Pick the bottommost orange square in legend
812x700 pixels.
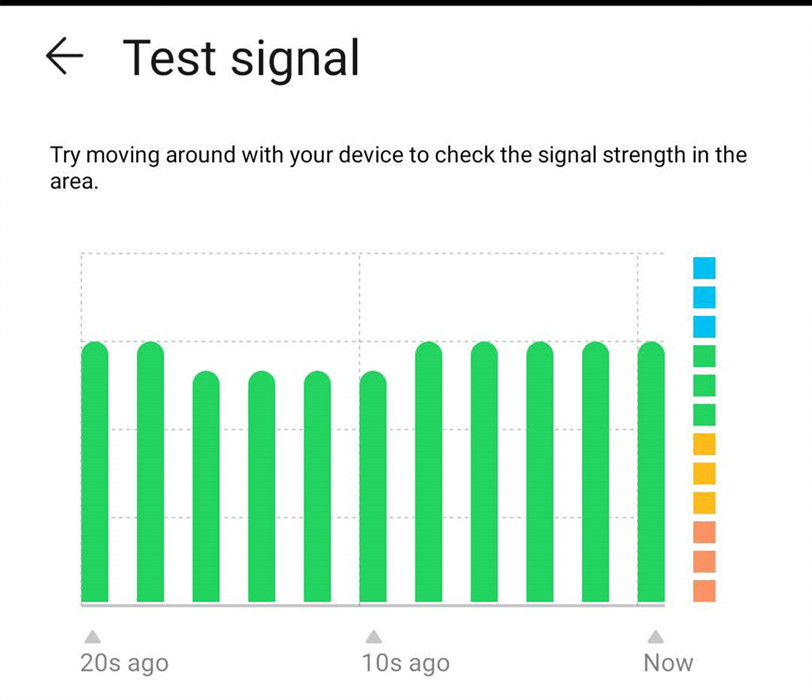704,591
